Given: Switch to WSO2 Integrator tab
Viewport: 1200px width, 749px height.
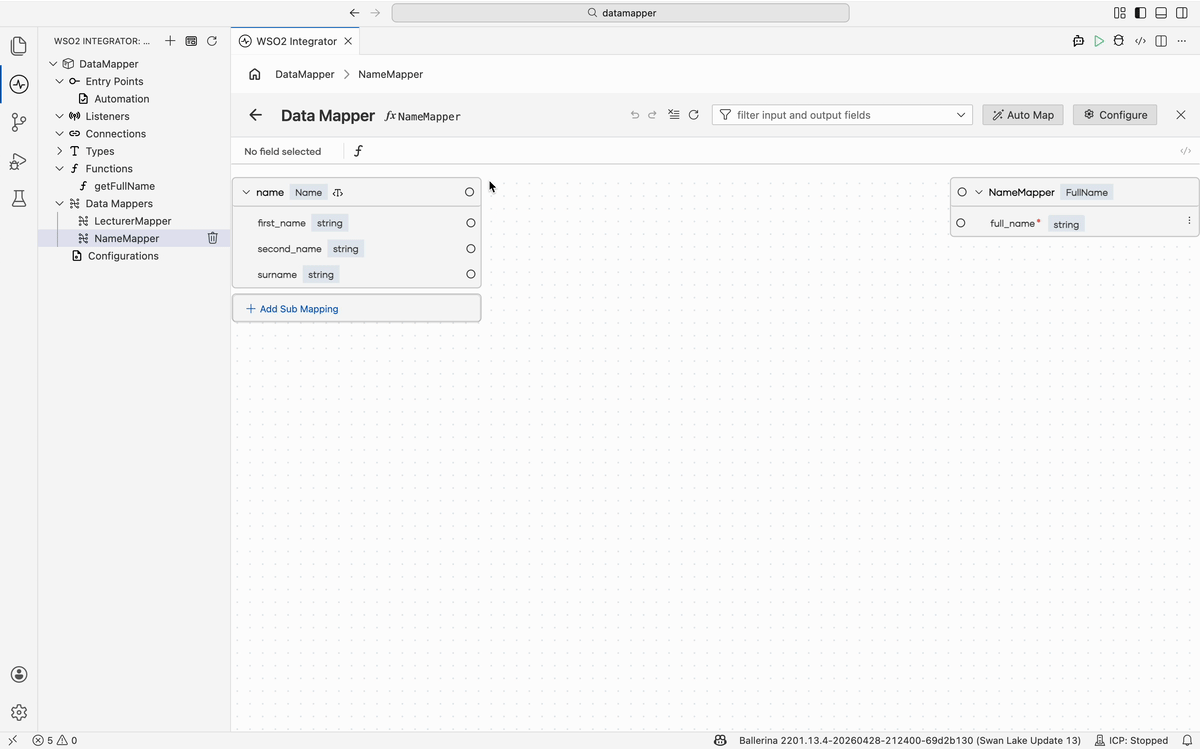Looking at the screenshot, I should 296,41.
